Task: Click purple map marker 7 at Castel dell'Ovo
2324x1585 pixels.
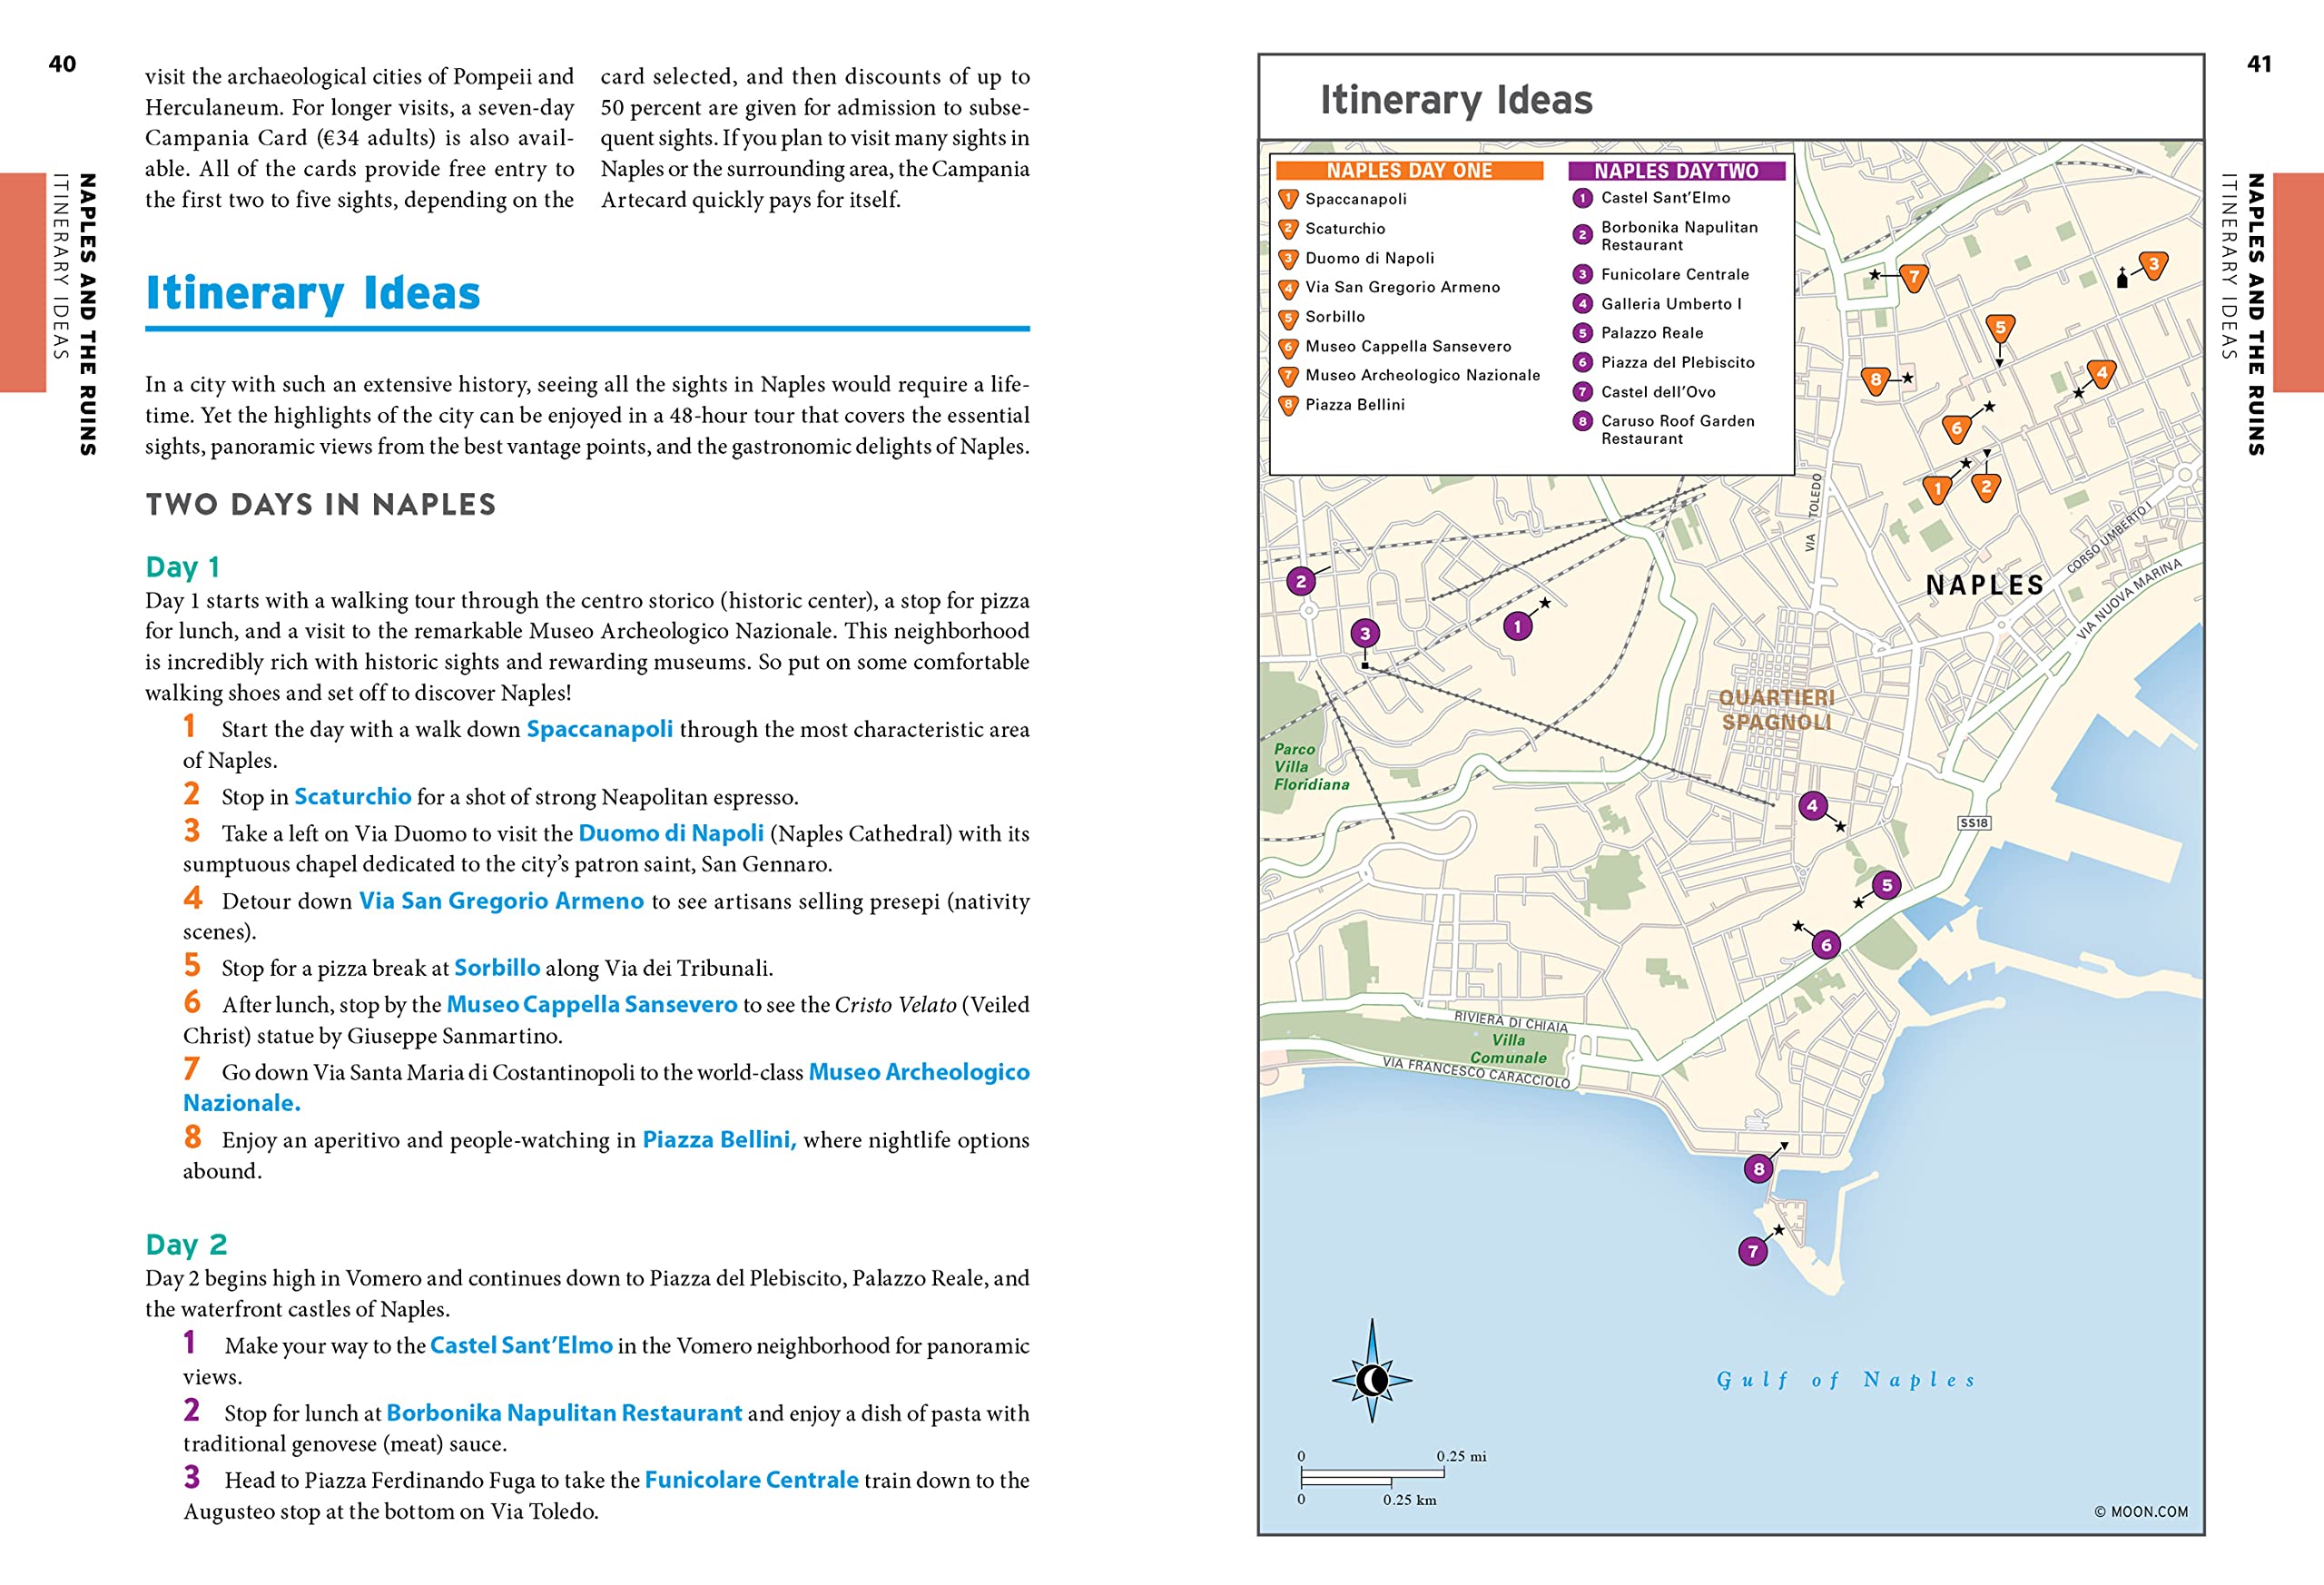Action: pyautogui.click(x=1752, y=1251)
